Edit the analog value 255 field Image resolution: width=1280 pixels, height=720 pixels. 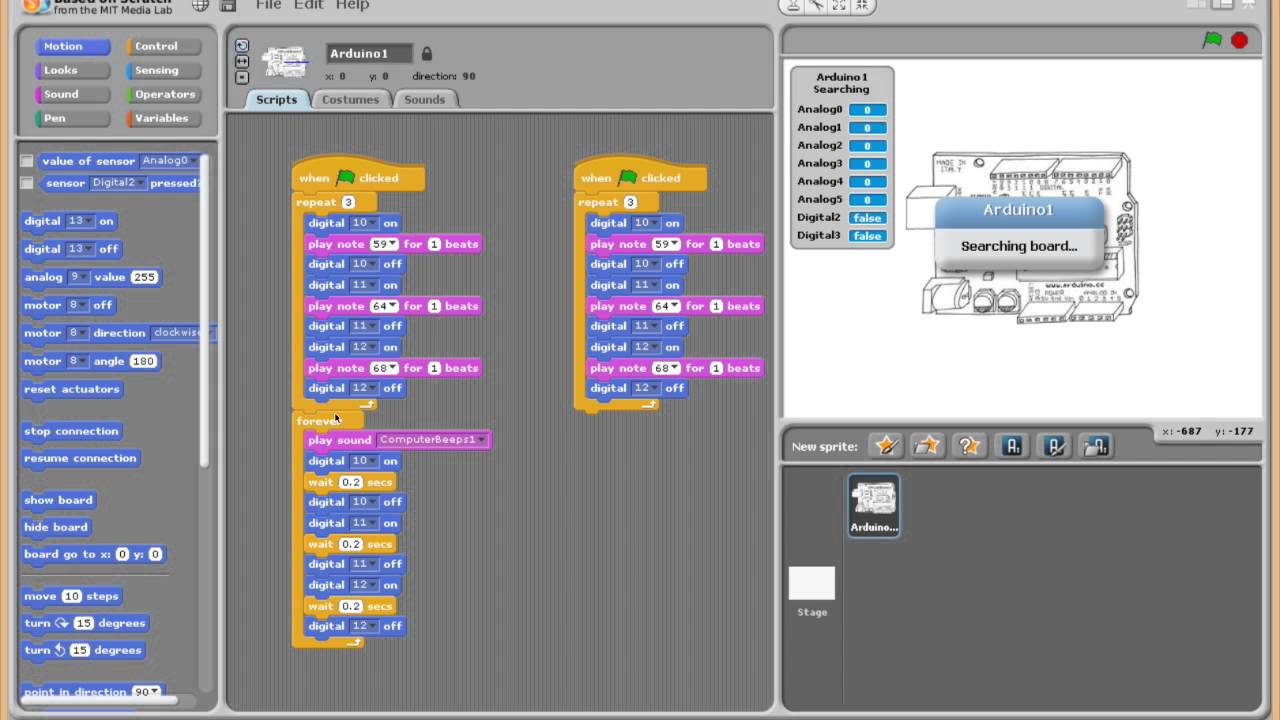coord(144,277)
